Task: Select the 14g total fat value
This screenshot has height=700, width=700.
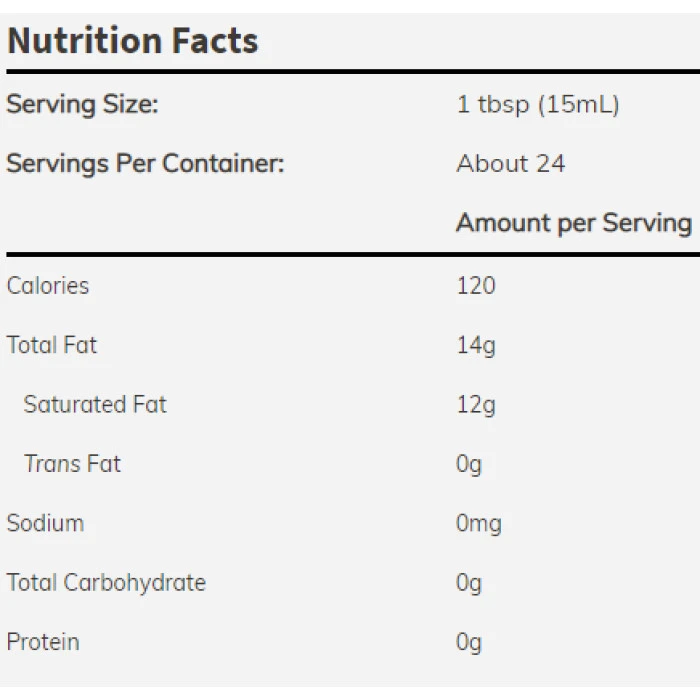Action: click(475, 345)
